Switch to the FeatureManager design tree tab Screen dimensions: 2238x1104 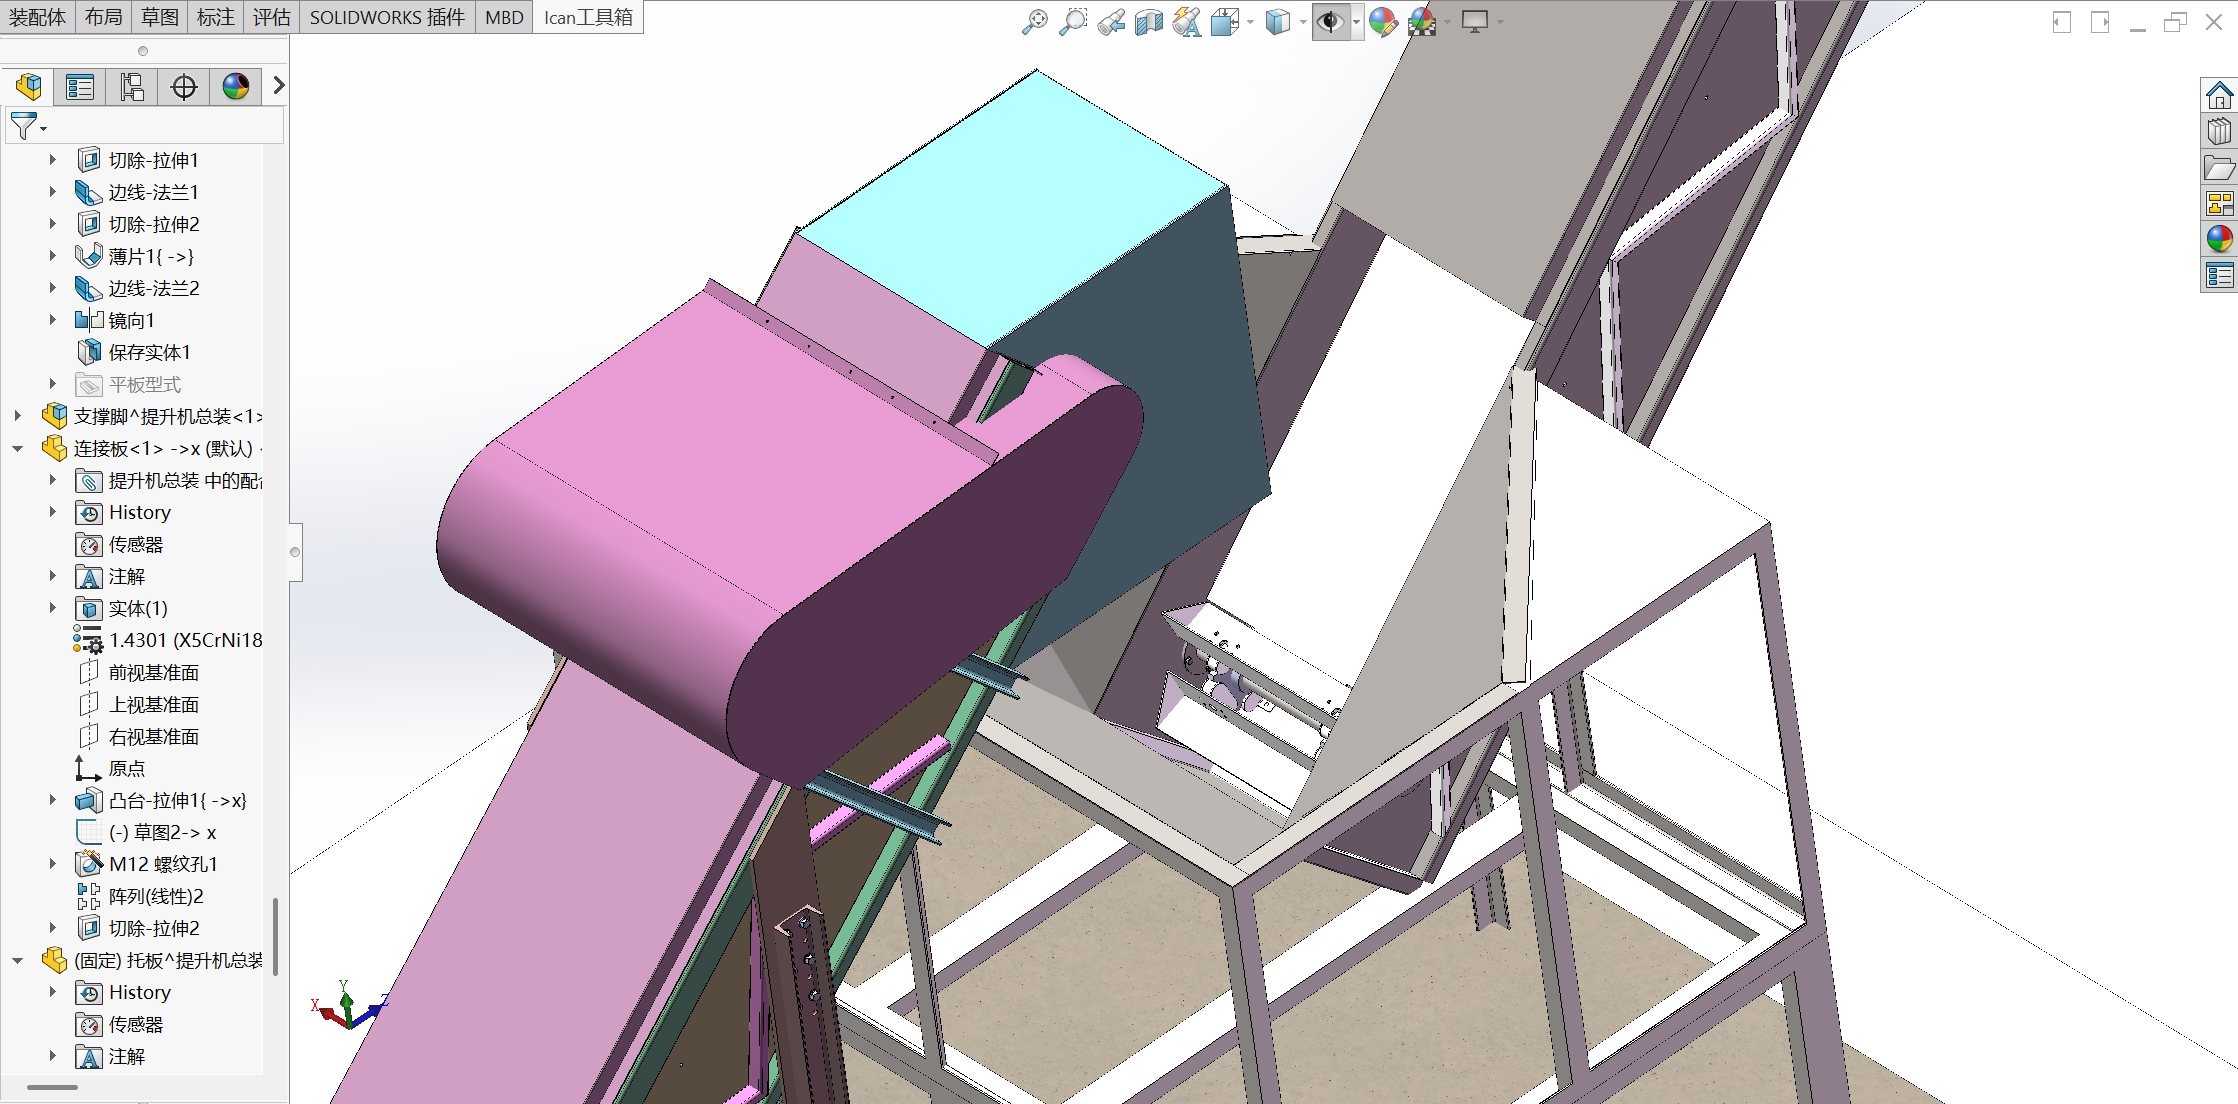tap(28, 87)
